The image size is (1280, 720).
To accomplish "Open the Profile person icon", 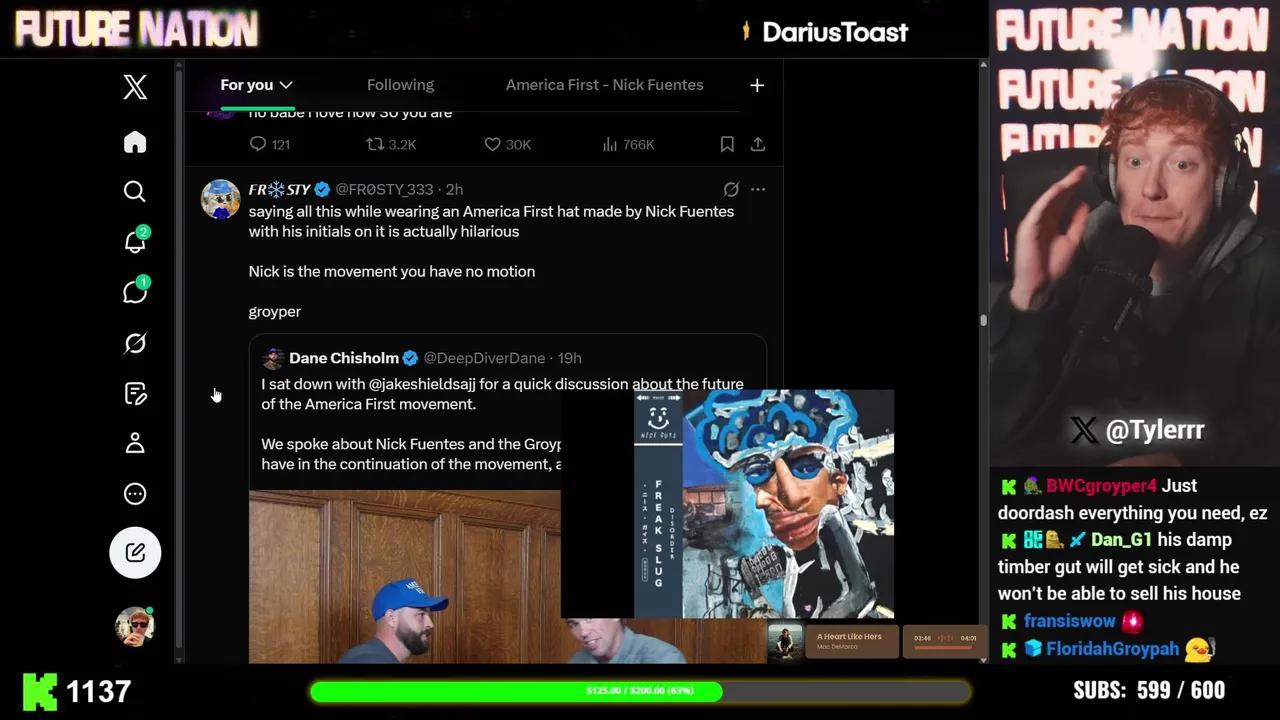I will [x=135, y=443].
